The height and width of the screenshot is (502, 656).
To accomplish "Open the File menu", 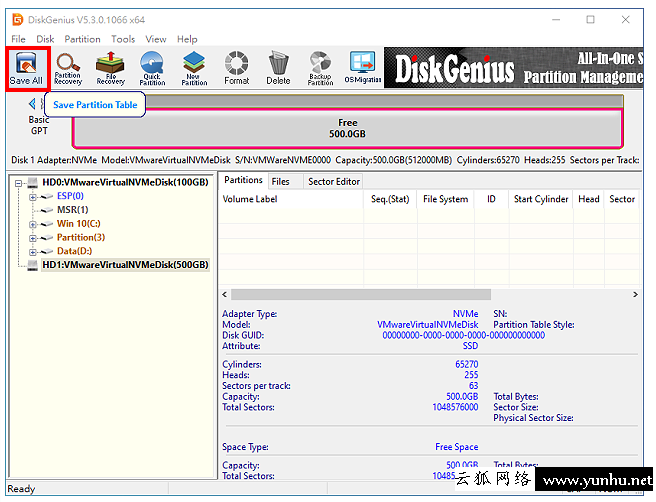I will point(18,39).
